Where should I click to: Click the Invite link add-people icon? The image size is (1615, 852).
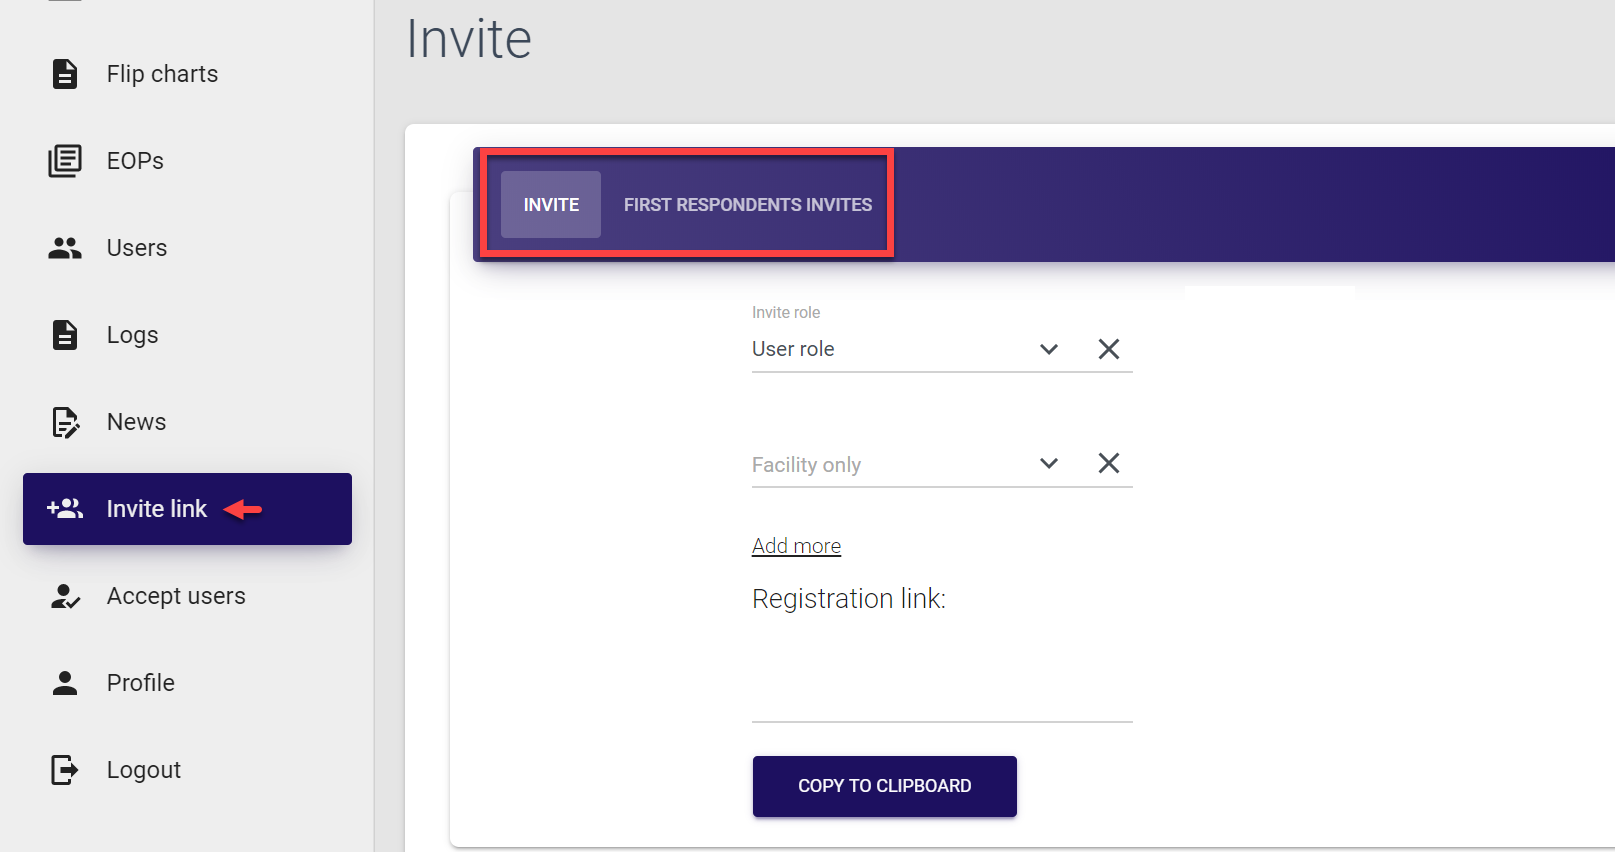point(65,509)
